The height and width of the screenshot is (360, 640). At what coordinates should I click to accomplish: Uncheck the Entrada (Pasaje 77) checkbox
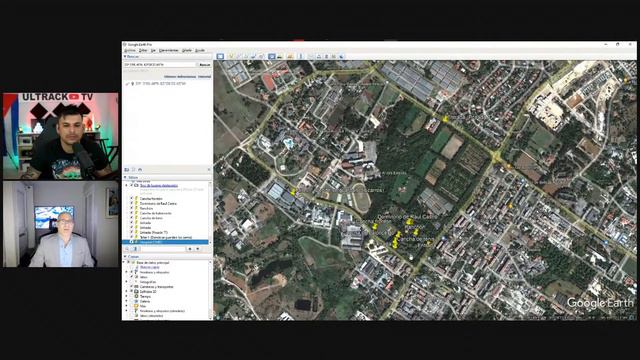tap(132, 232)
